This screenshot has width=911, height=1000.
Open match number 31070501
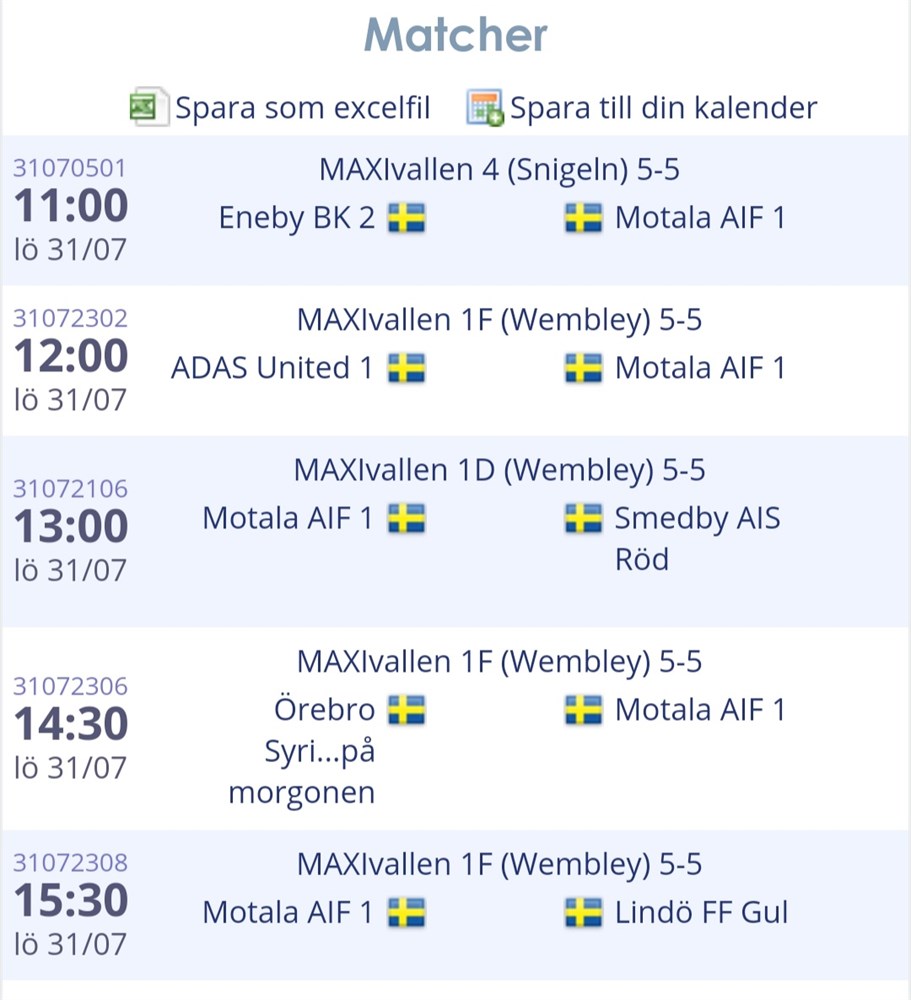click(70, 168)
